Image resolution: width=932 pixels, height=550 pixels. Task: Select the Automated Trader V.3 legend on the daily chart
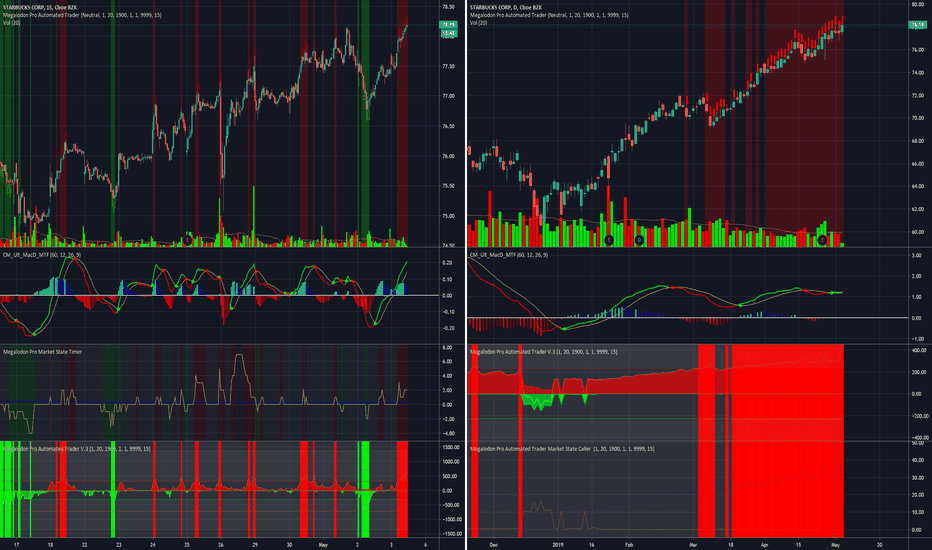click(x=543, y=352)
